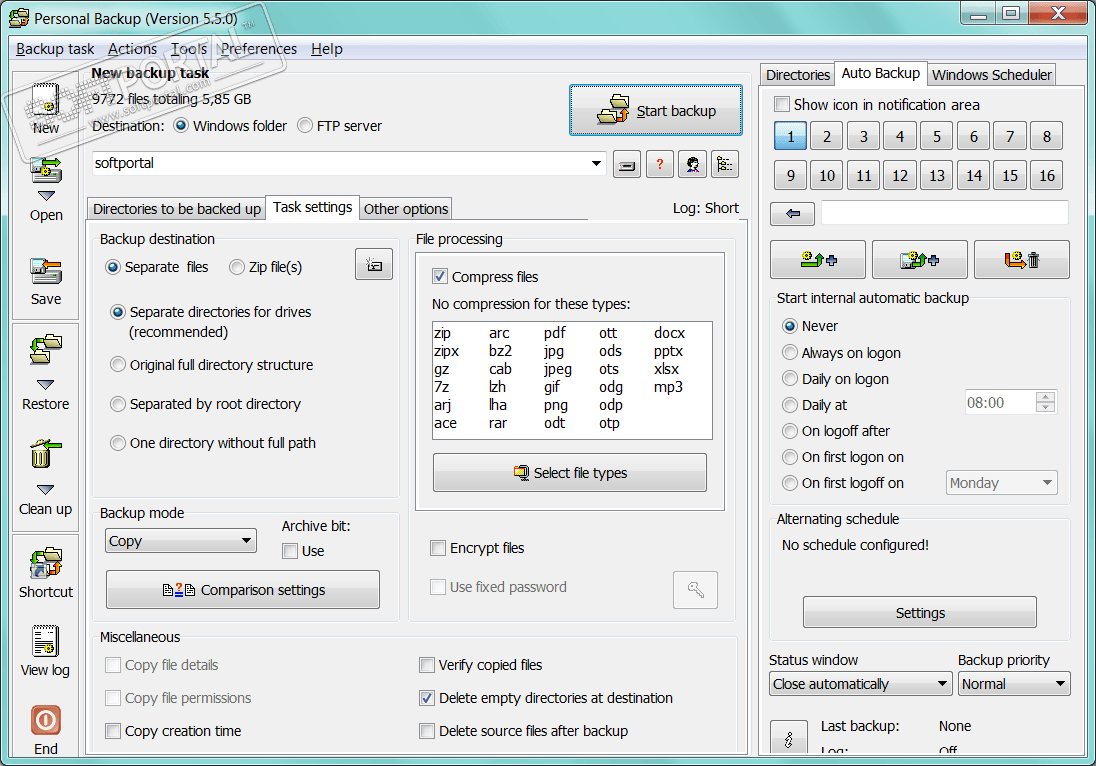Click the Save task icon
The width and height of the screenshot is (1096, 766).
[x=46, y=271]
